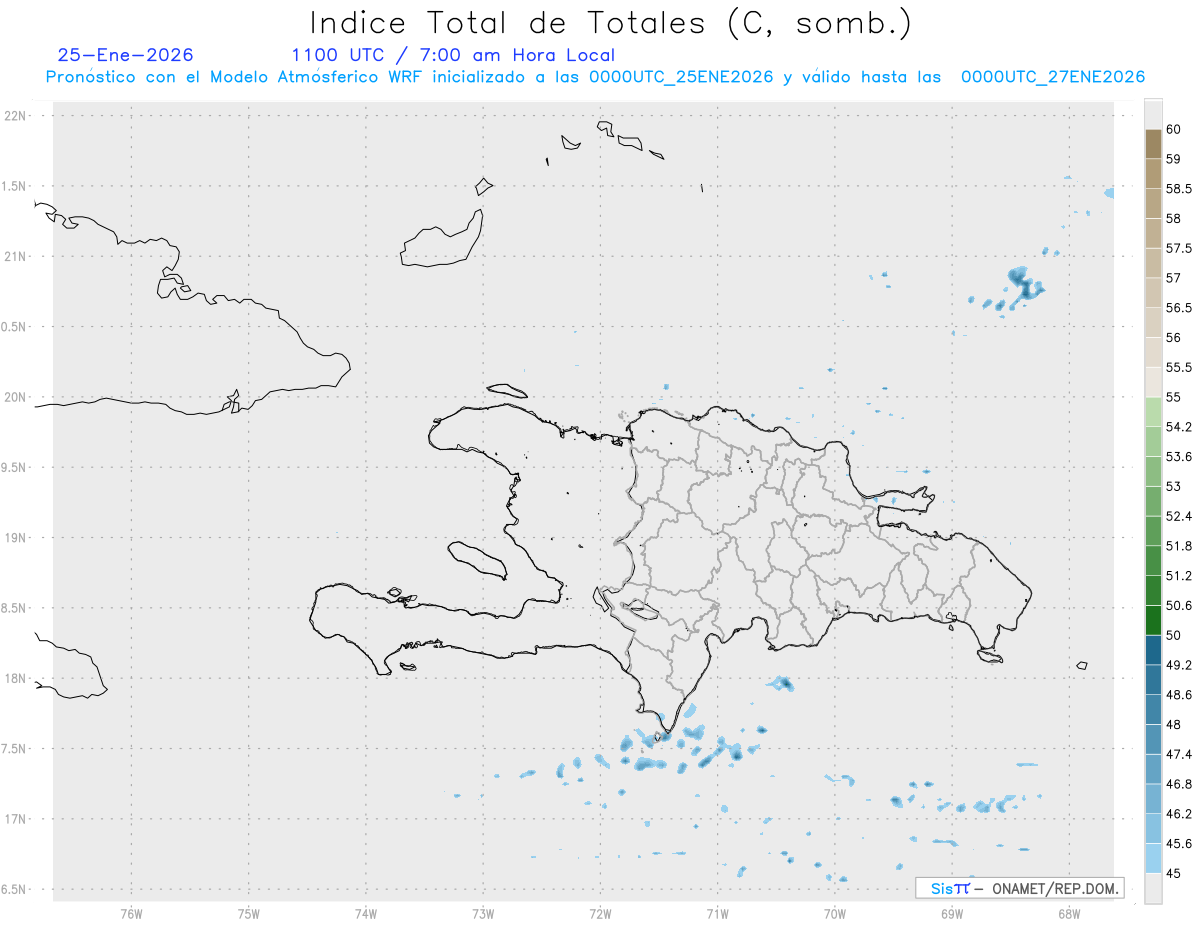Click the colorbar label "57.5"
The width and height of the screenshot is (1200, 927).
coord(1179,248)
